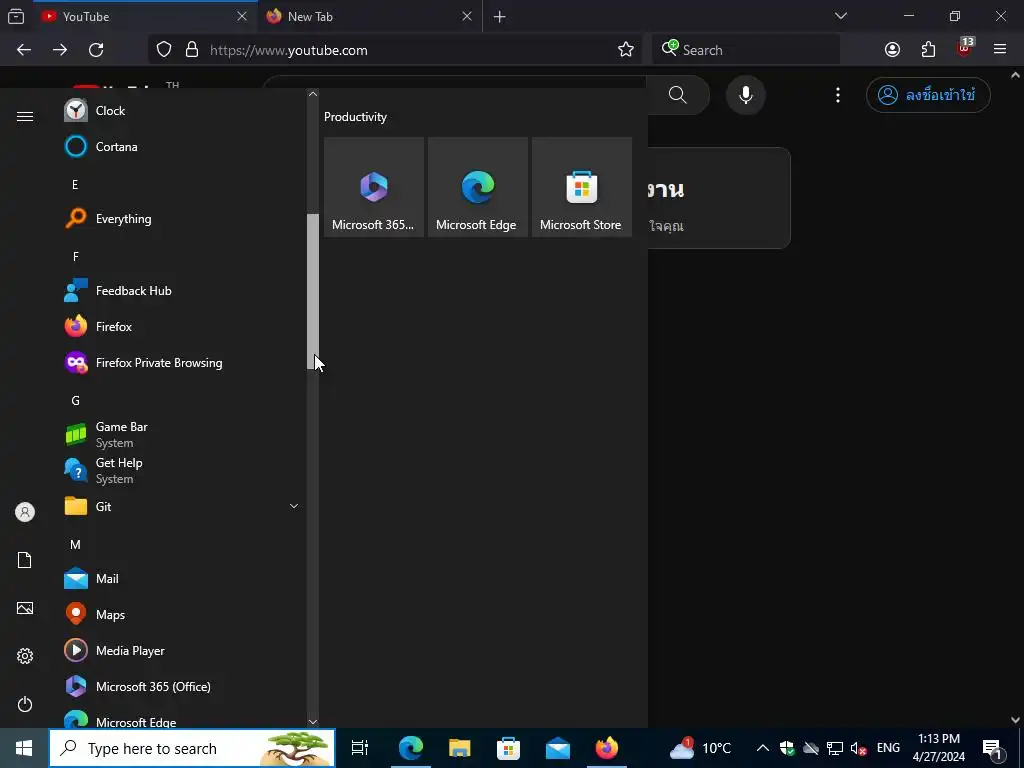Image resolution: width=1024 pixels, height=768 pixels.
Task: Open the Everything search app
Action: pyautogui.click(x=182, y=219)
